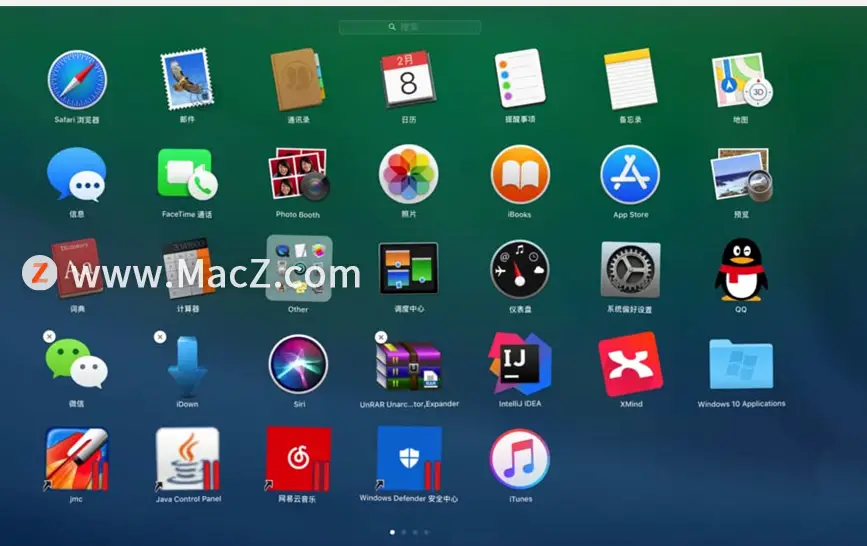This screenshot has height=546, width=867.
Task: Remove UnRAR app via X badge
Action: pyautogui.click(x=380, y=336)
